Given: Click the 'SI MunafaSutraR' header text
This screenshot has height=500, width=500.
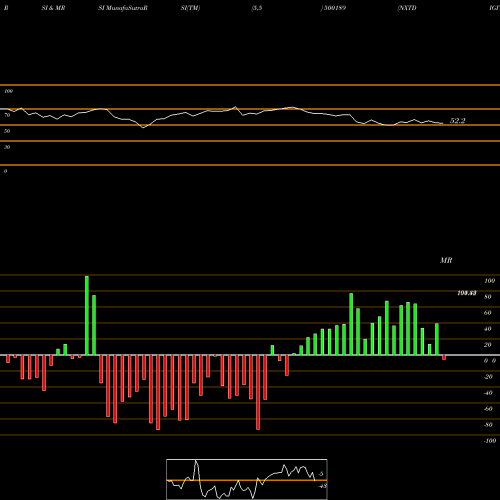Looking at the screenshot, I should coord(123,8).
